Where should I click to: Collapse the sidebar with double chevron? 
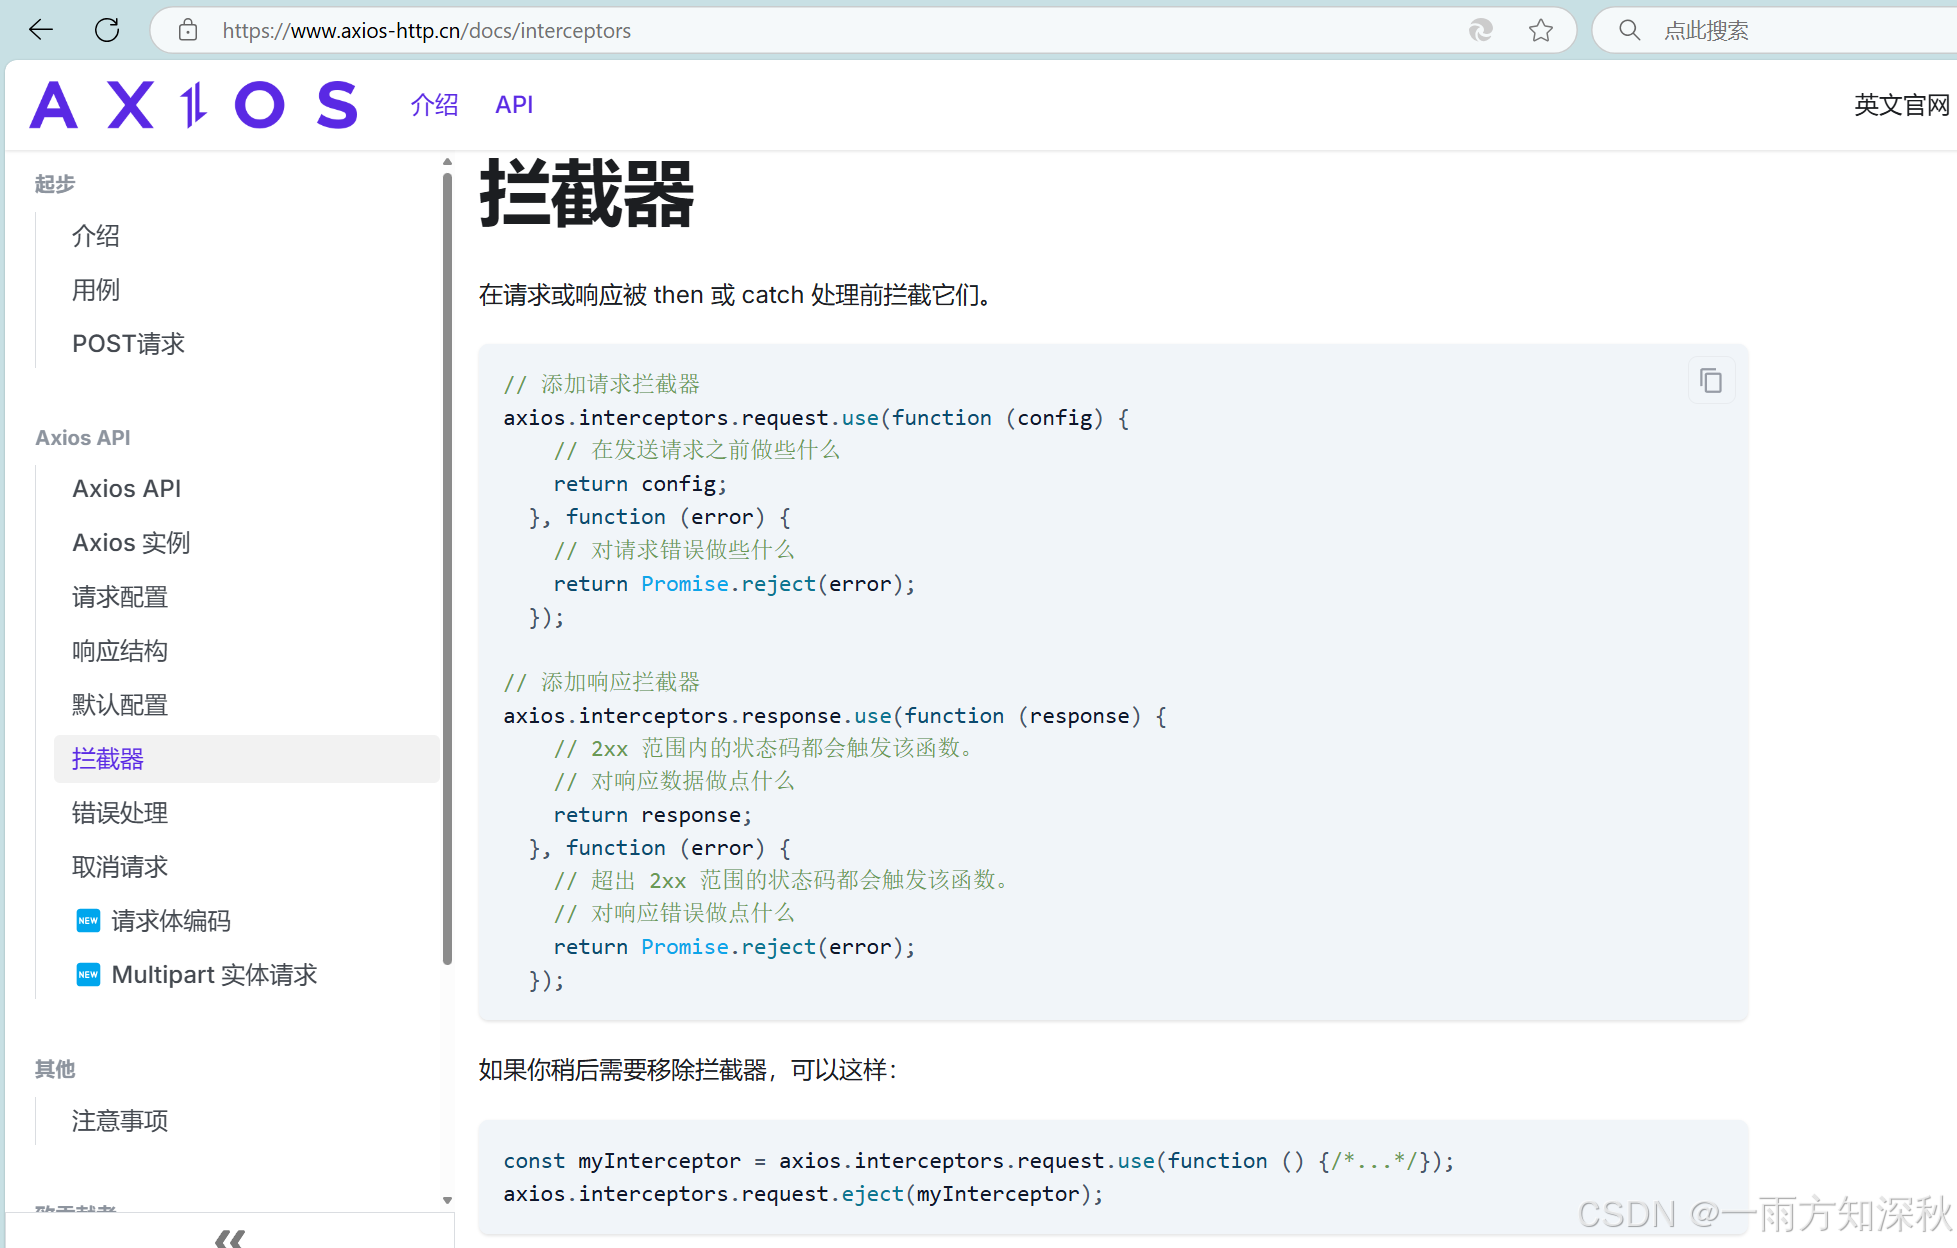[x=229, y=1238]
